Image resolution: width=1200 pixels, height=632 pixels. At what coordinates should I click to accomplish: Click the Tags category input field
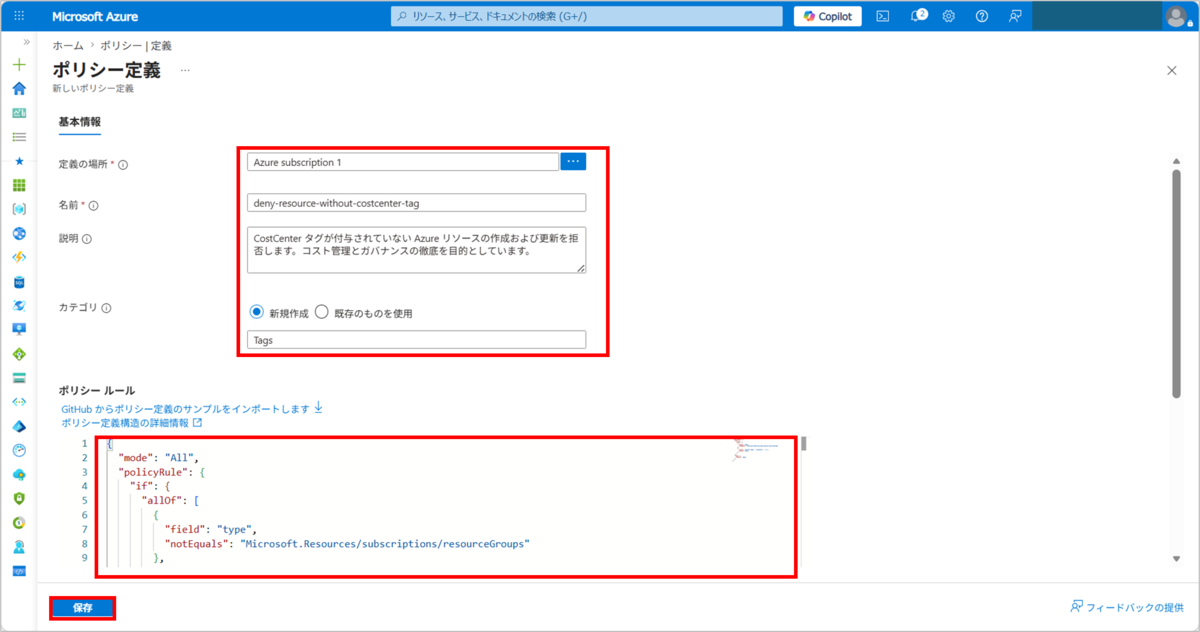pos(416,340)
